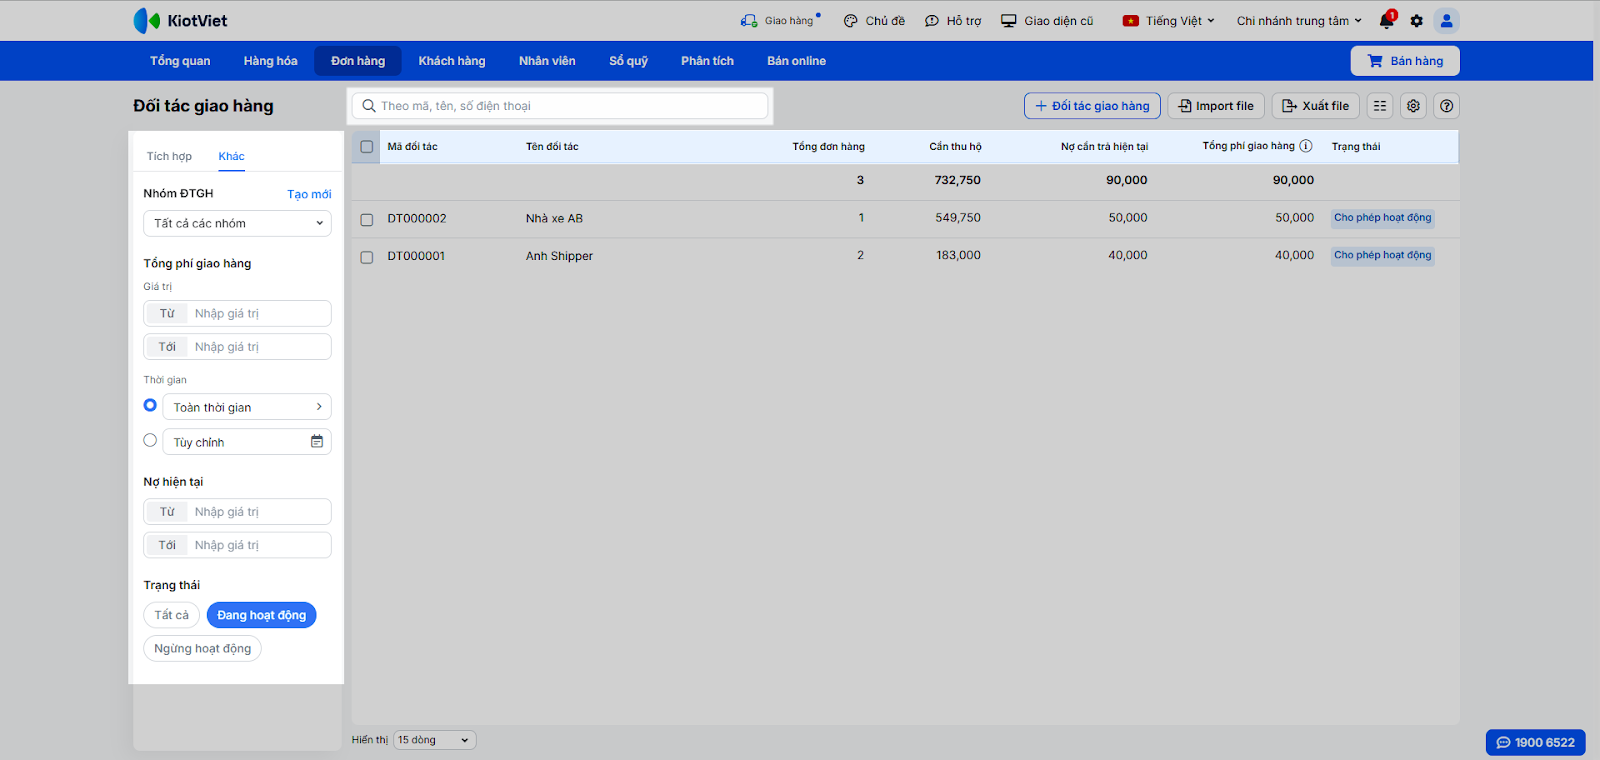This screenshot has width=1600, height=760.
Task: Click Tổng phí giao hàng Tới value field
Action: coord(237,347)
